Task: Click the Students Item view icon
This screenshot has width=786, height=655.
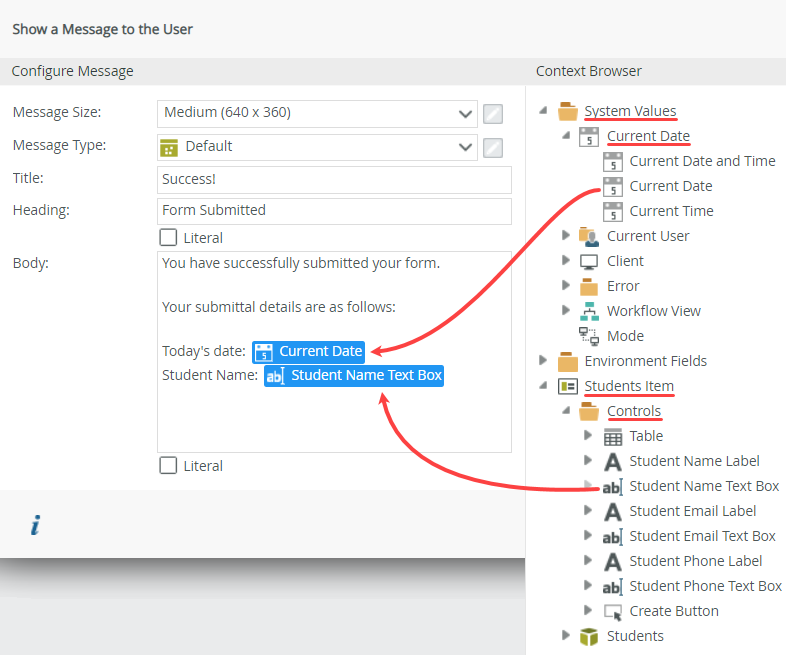Action: 568,386
